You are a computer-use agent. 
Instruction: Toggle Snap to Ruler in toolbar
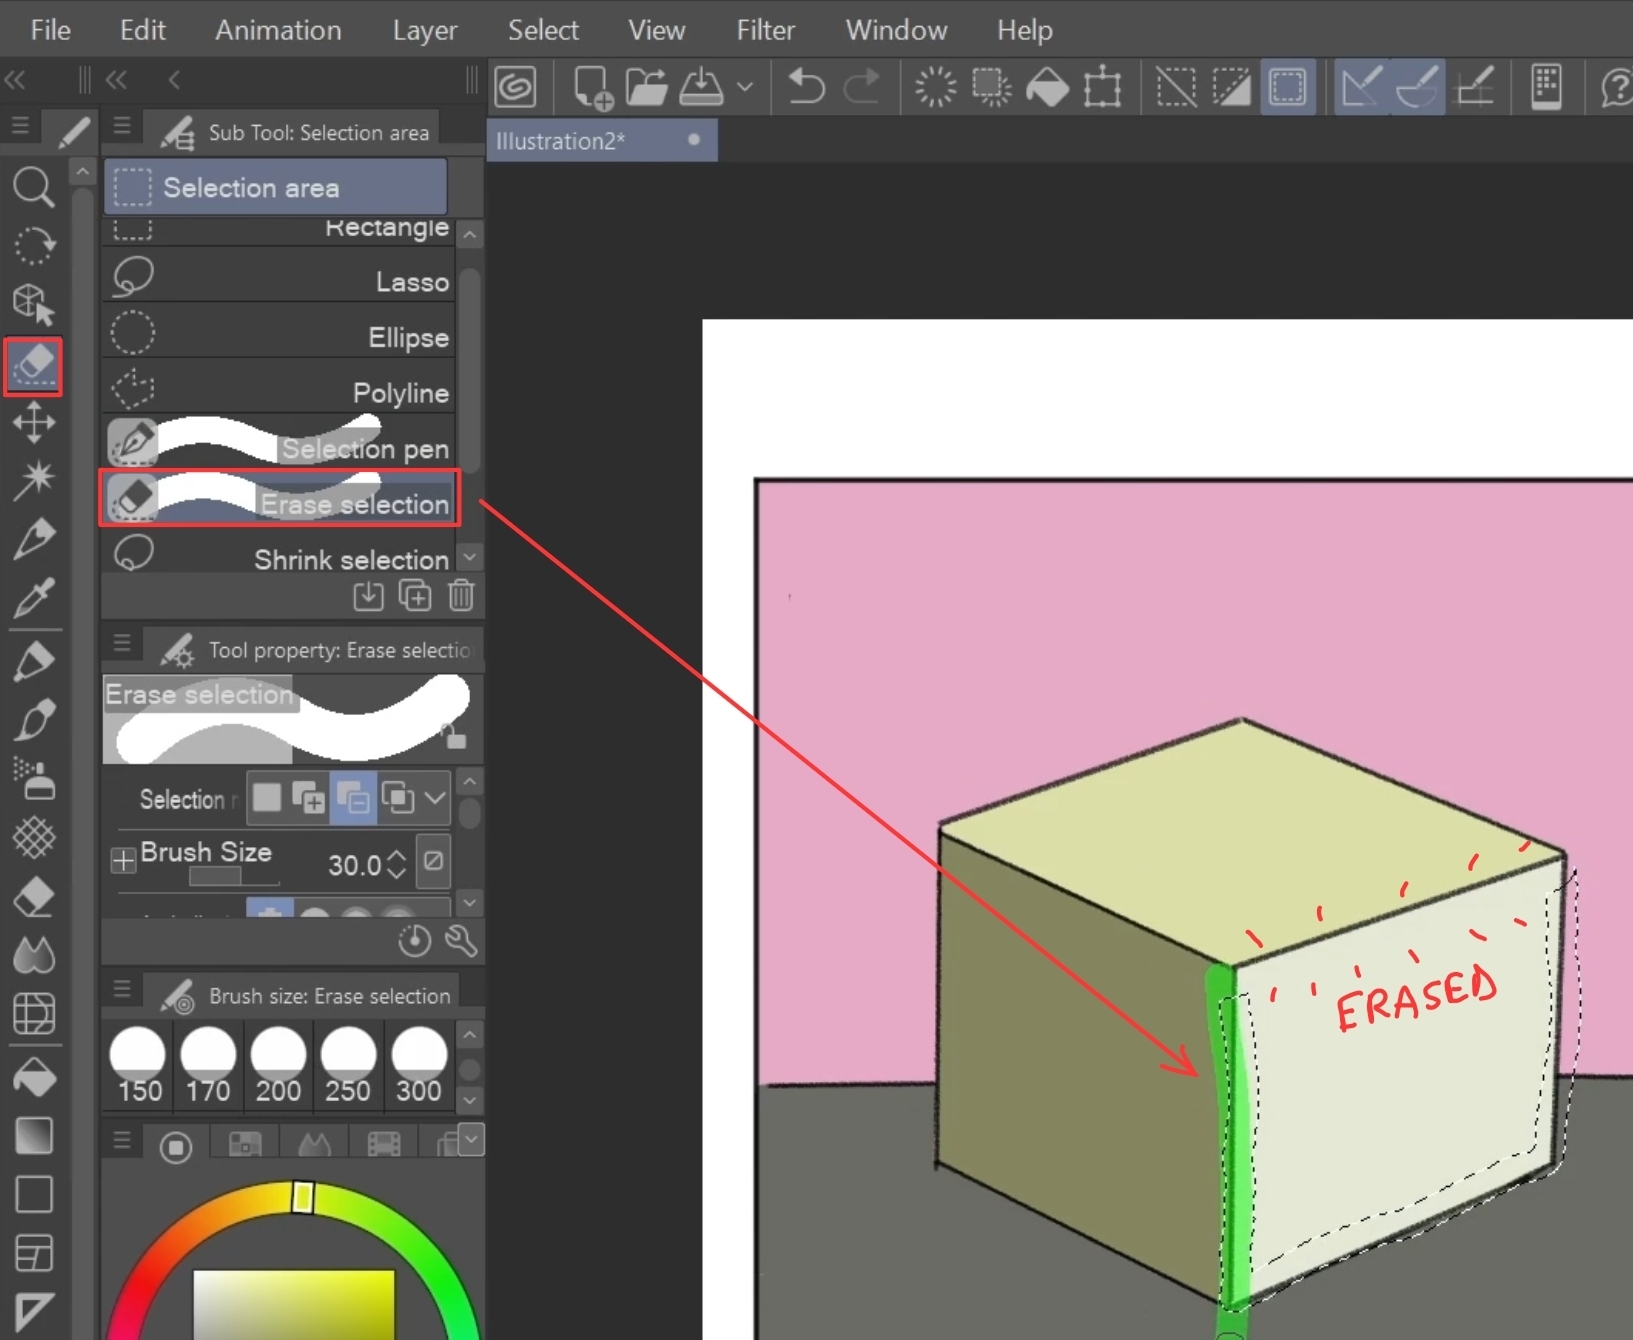pos(1360,87)
